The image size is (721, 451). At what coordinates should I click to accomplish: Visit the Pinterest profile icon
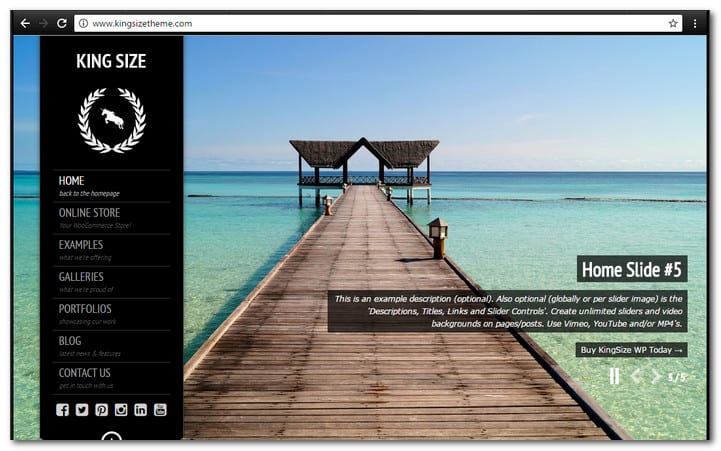click(101, 410)
